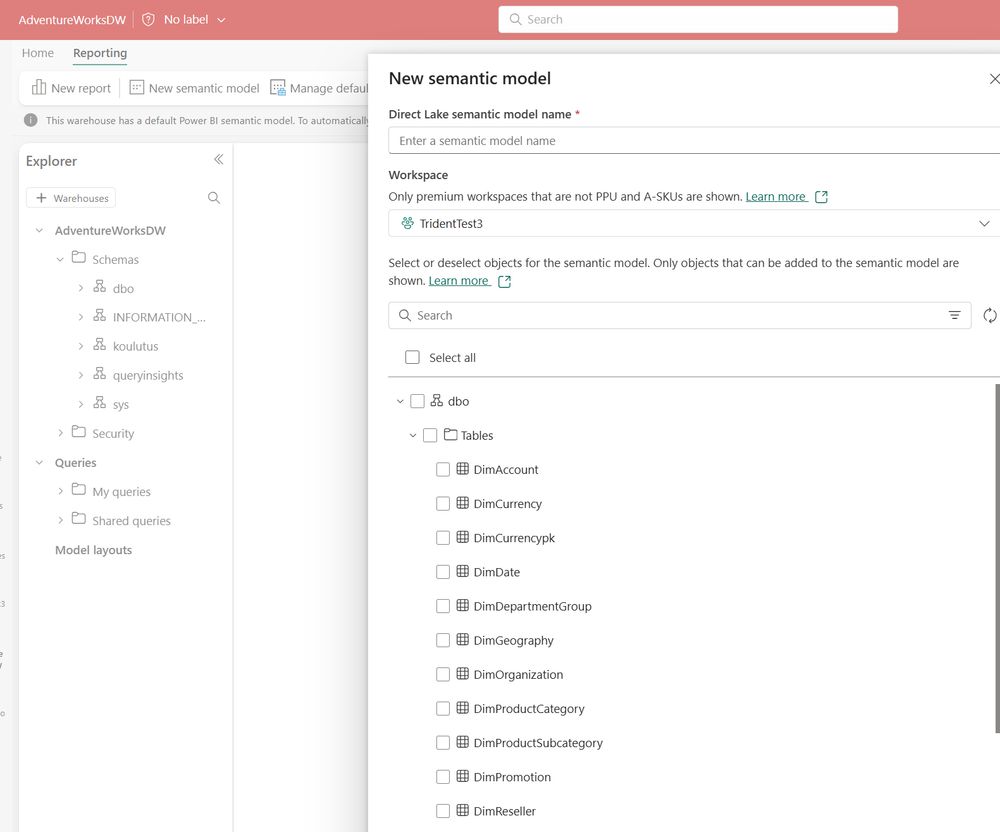1000x832 pixels.
Task: Click the New semantic model icon
Action: pyautogui.click(x=136, y=87)
